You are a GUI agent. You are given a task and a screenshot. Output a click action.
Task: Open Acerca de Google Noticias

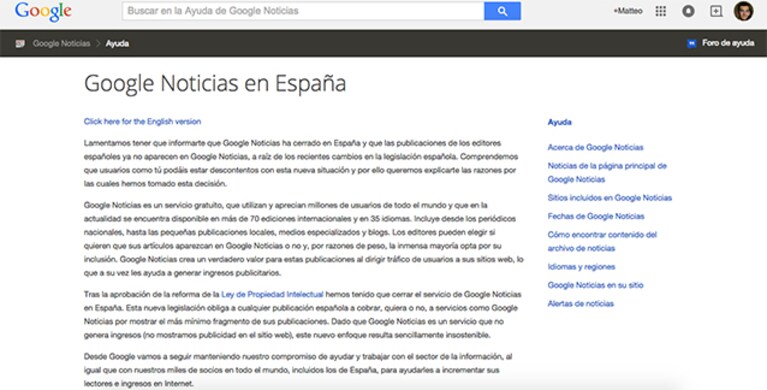pos(595,147)
